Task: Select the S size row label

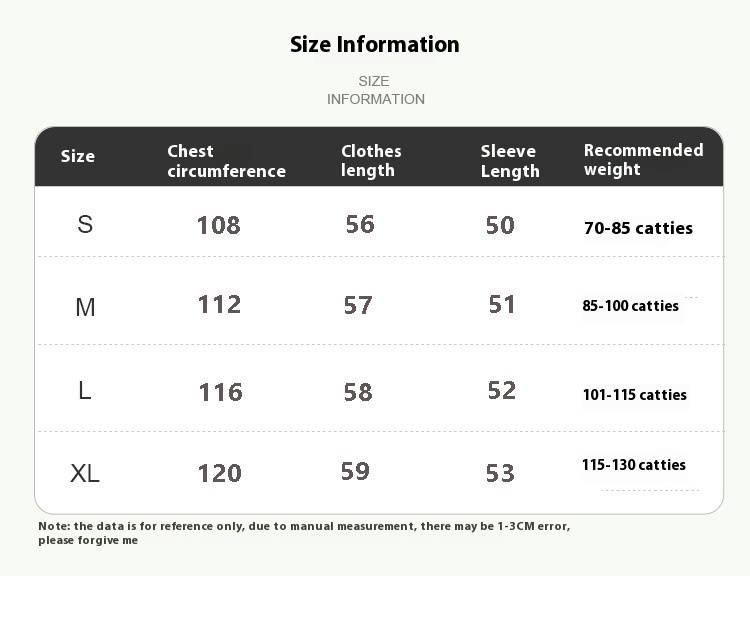Action: [85, 224]
